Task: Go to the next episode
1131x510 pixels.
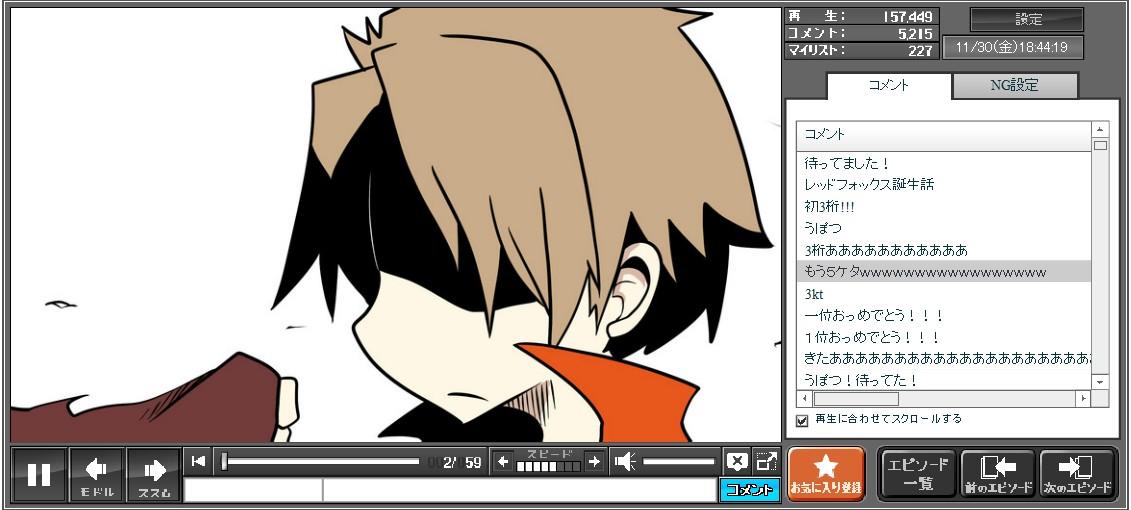Action: point(1077,473)
